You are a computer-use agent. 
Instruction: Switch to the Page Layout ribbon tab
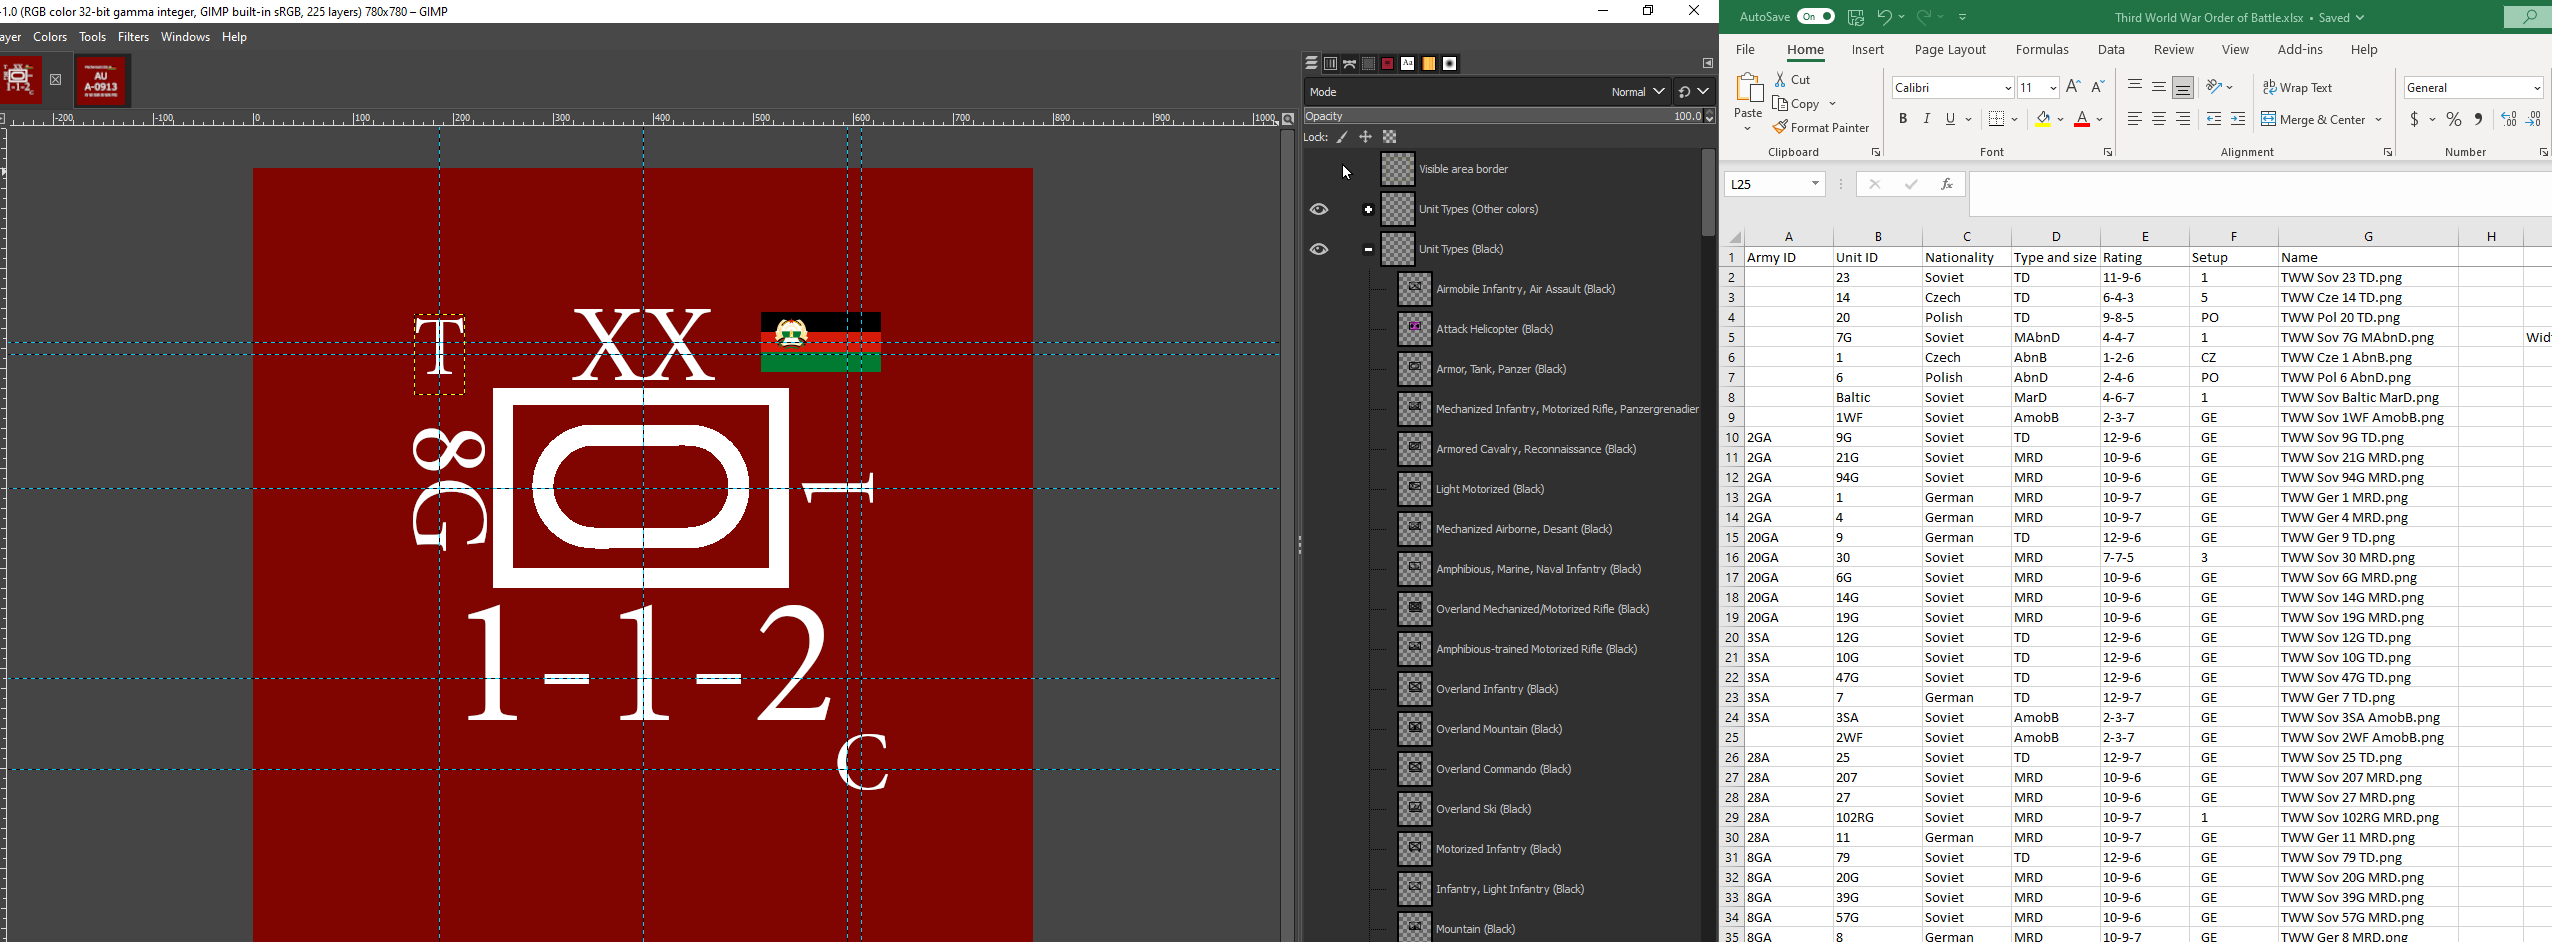tap(1949, 50)
